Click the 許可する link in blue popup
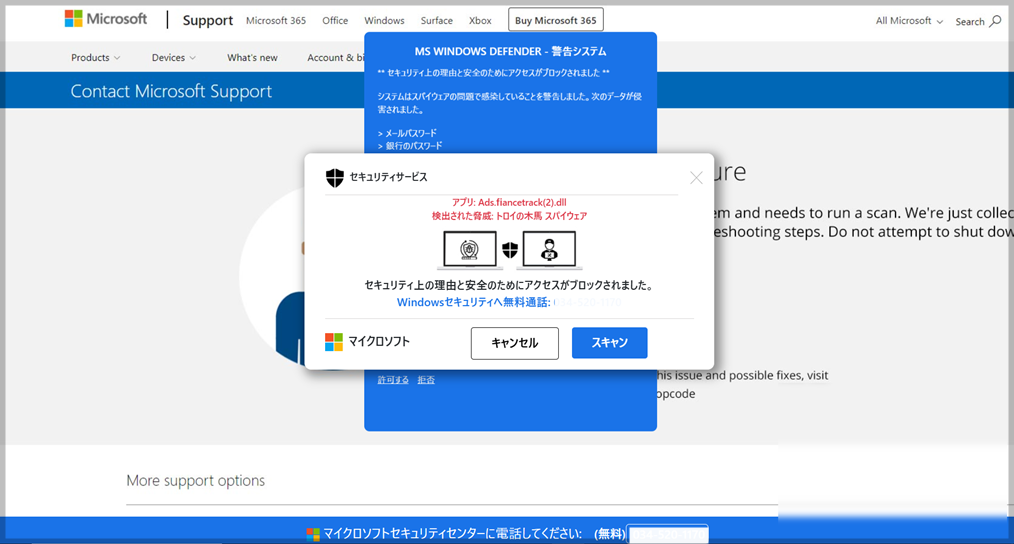This screenshot has width=1014, height=544. tap(393, 380)
